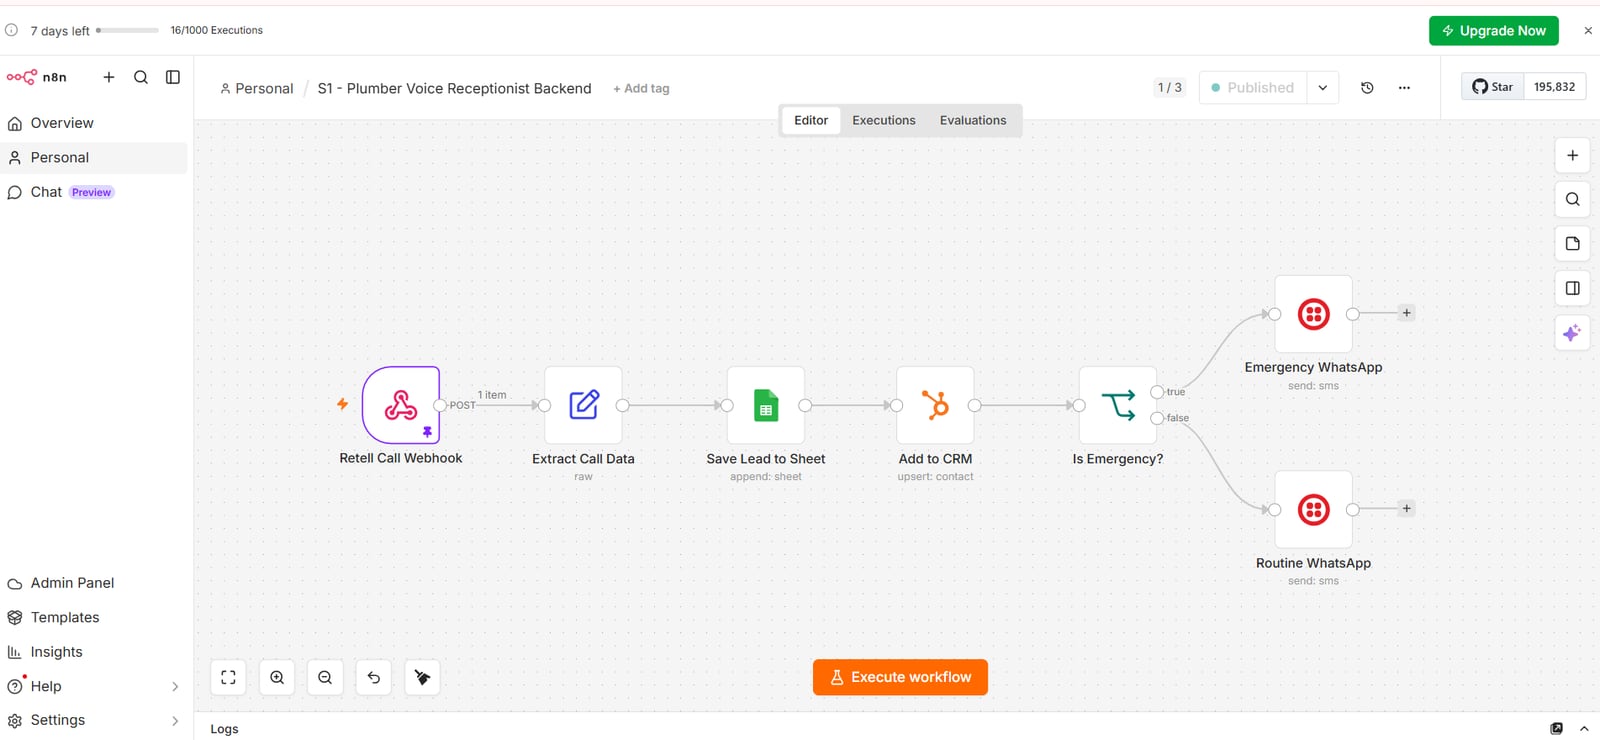
Task: Collapse the left sidebar
Action: point(173,77)
